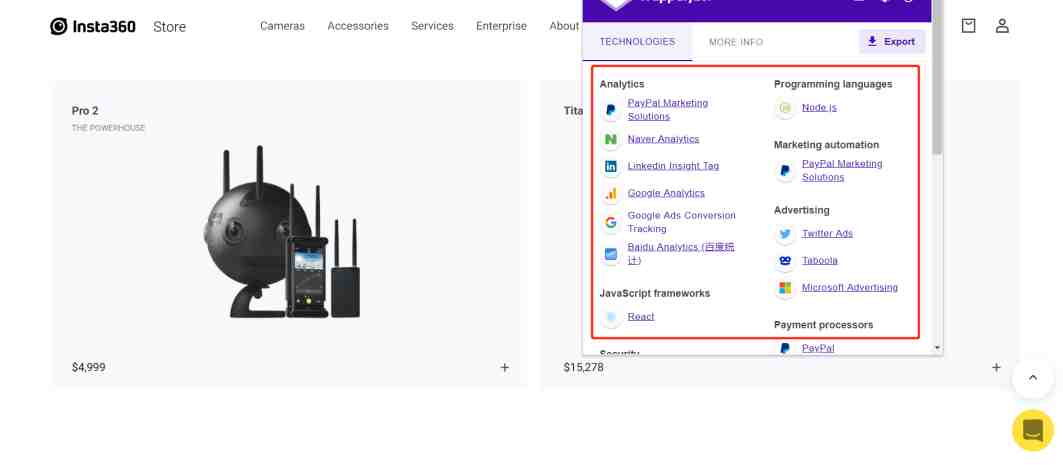
Task: Click the Twitter Ads bird icon
Action: (785, 234)
